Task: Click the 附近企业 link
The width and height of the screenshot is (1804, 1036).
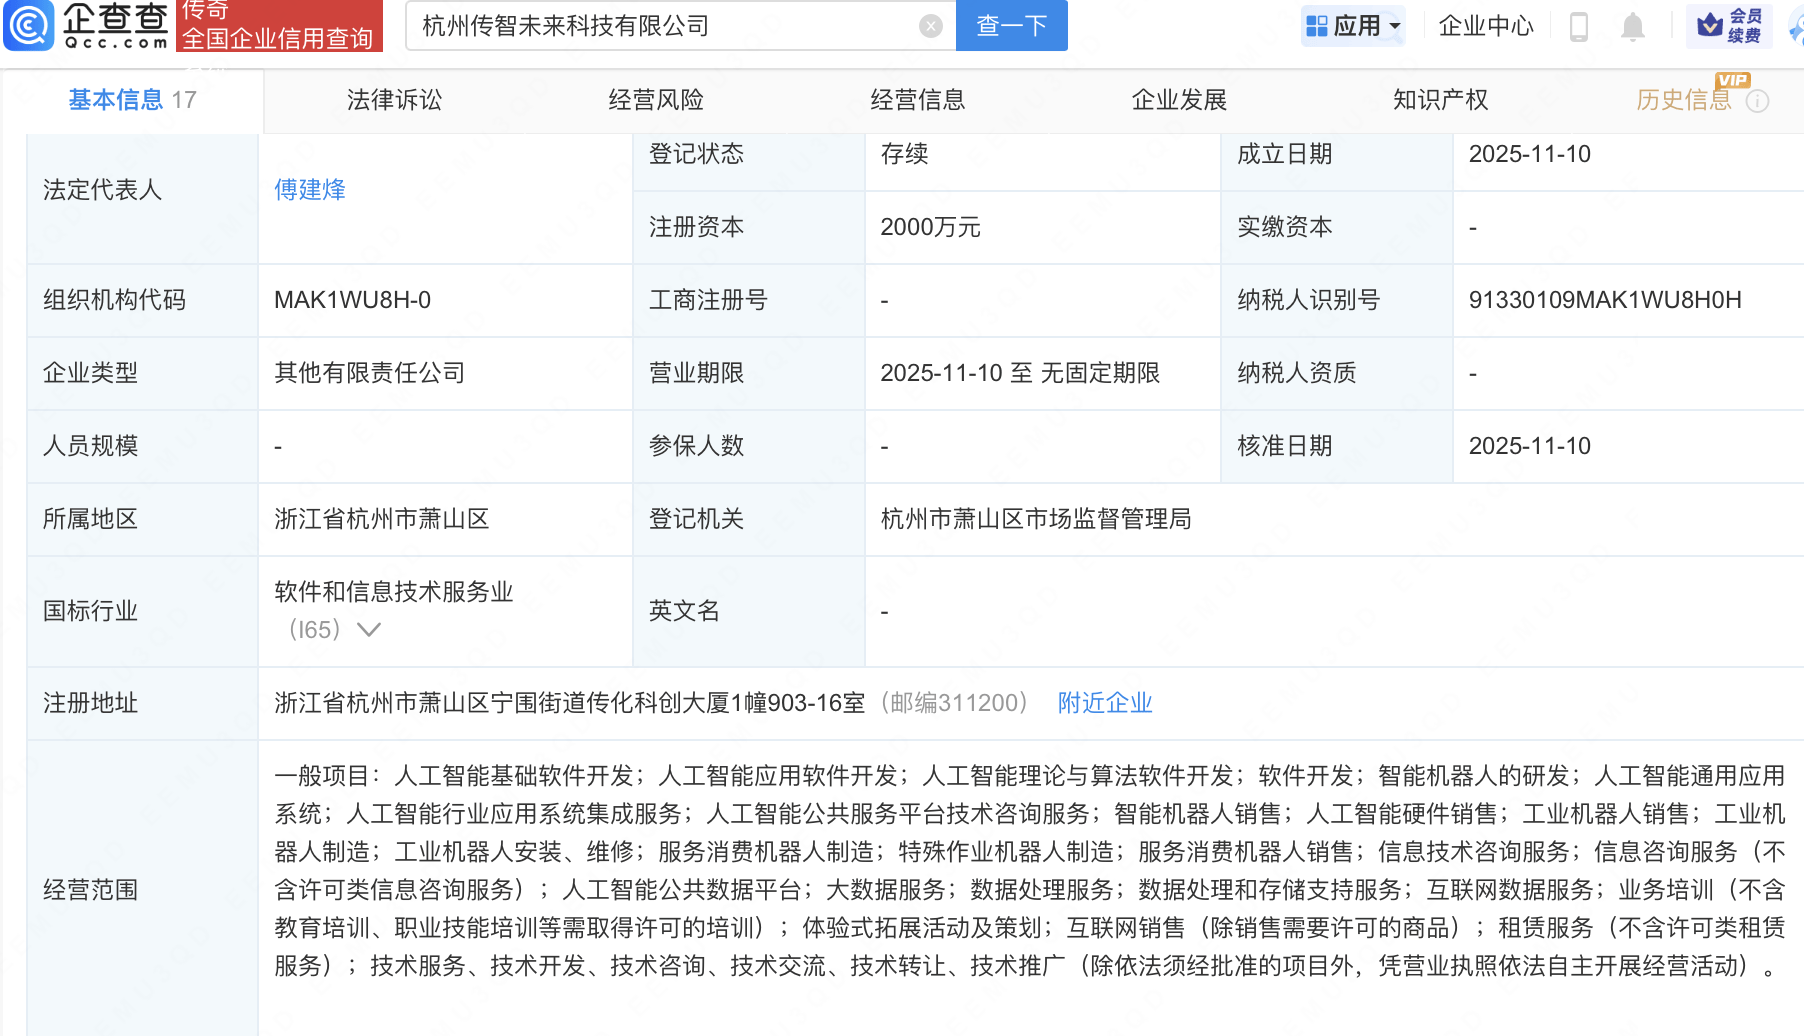Action: pyautogui.click(x=1105, y=703)
